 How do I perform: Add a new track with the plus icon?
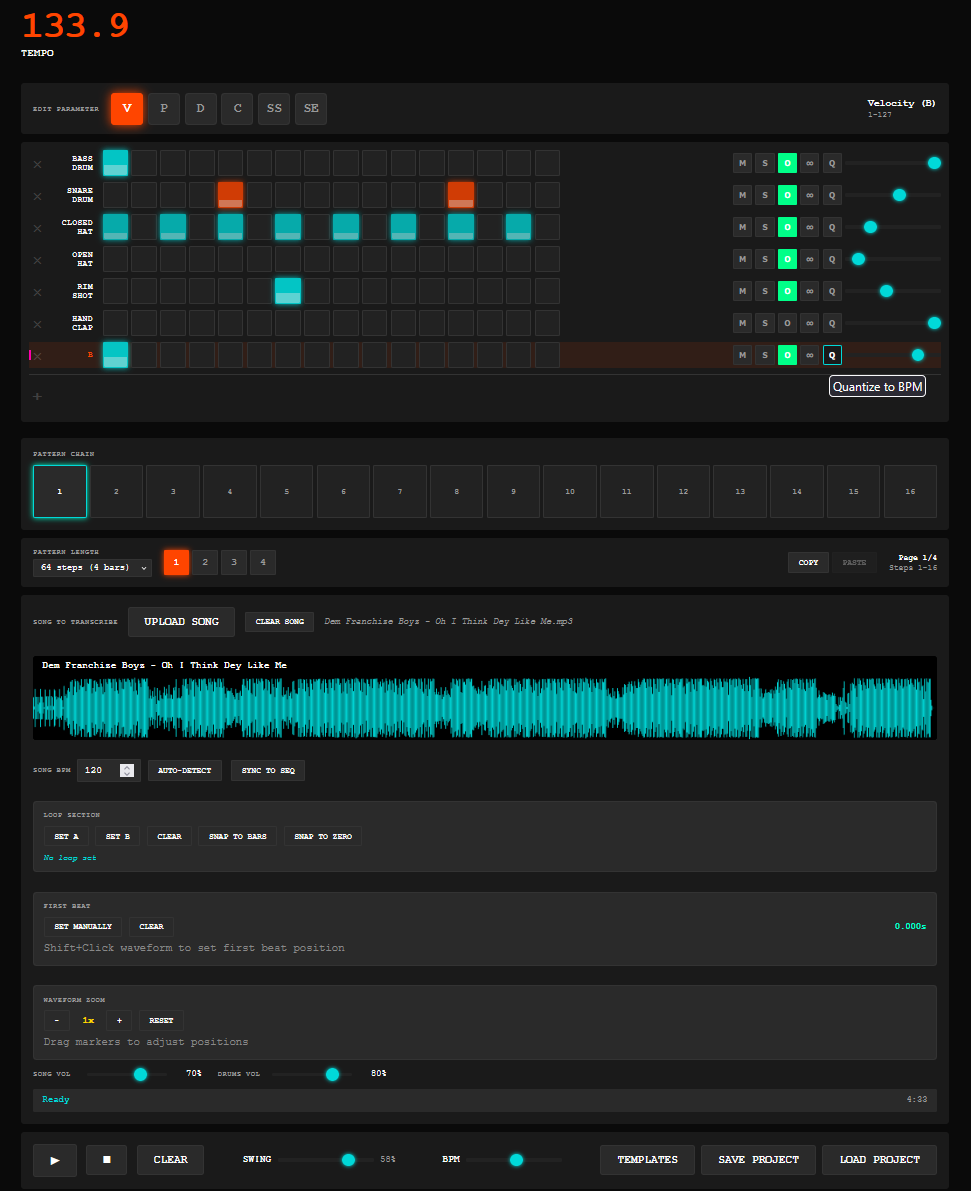click(x=37, y=396)
